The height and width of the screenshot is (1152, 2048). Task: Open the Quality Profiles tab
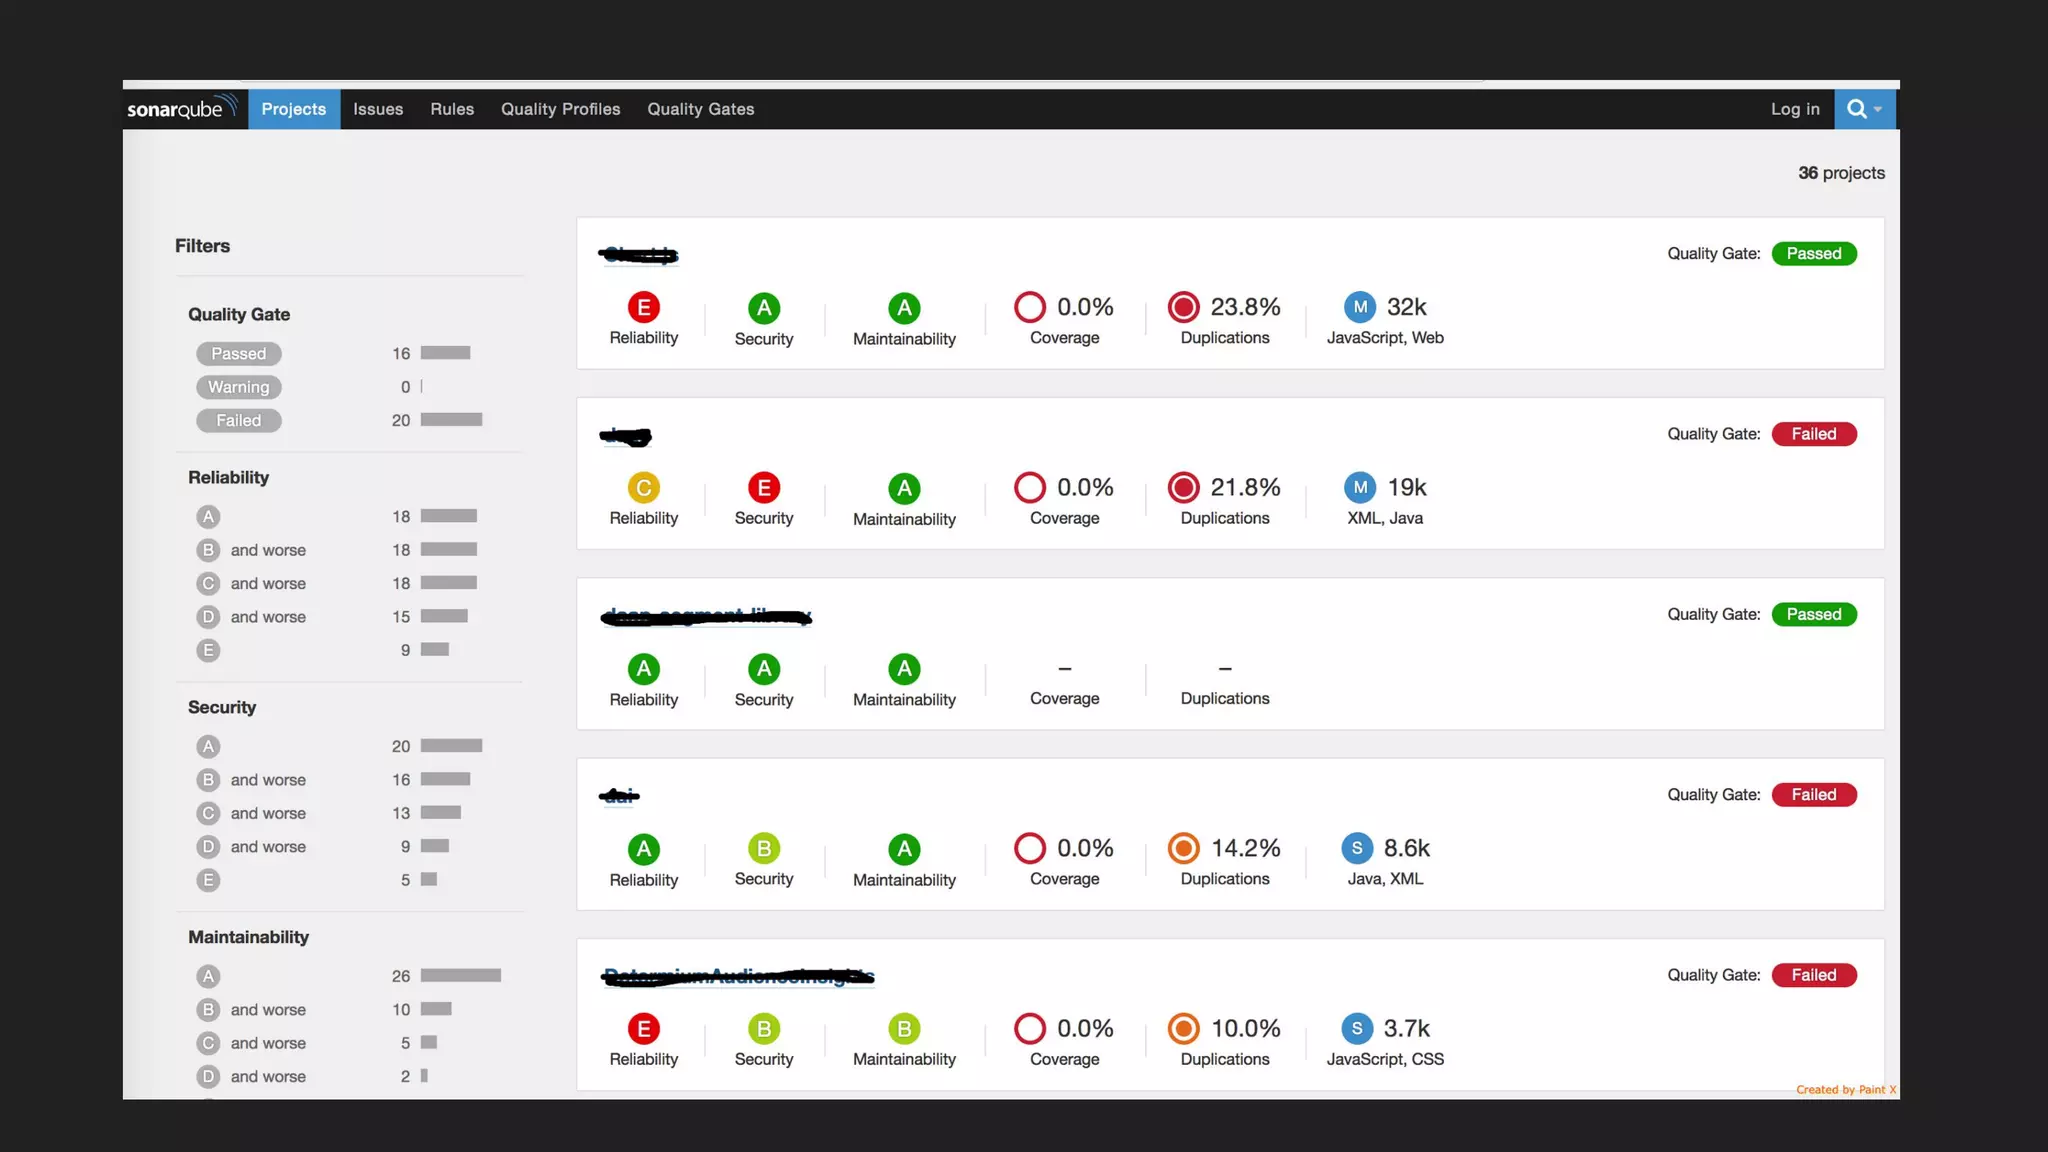[x=560, y=109]
